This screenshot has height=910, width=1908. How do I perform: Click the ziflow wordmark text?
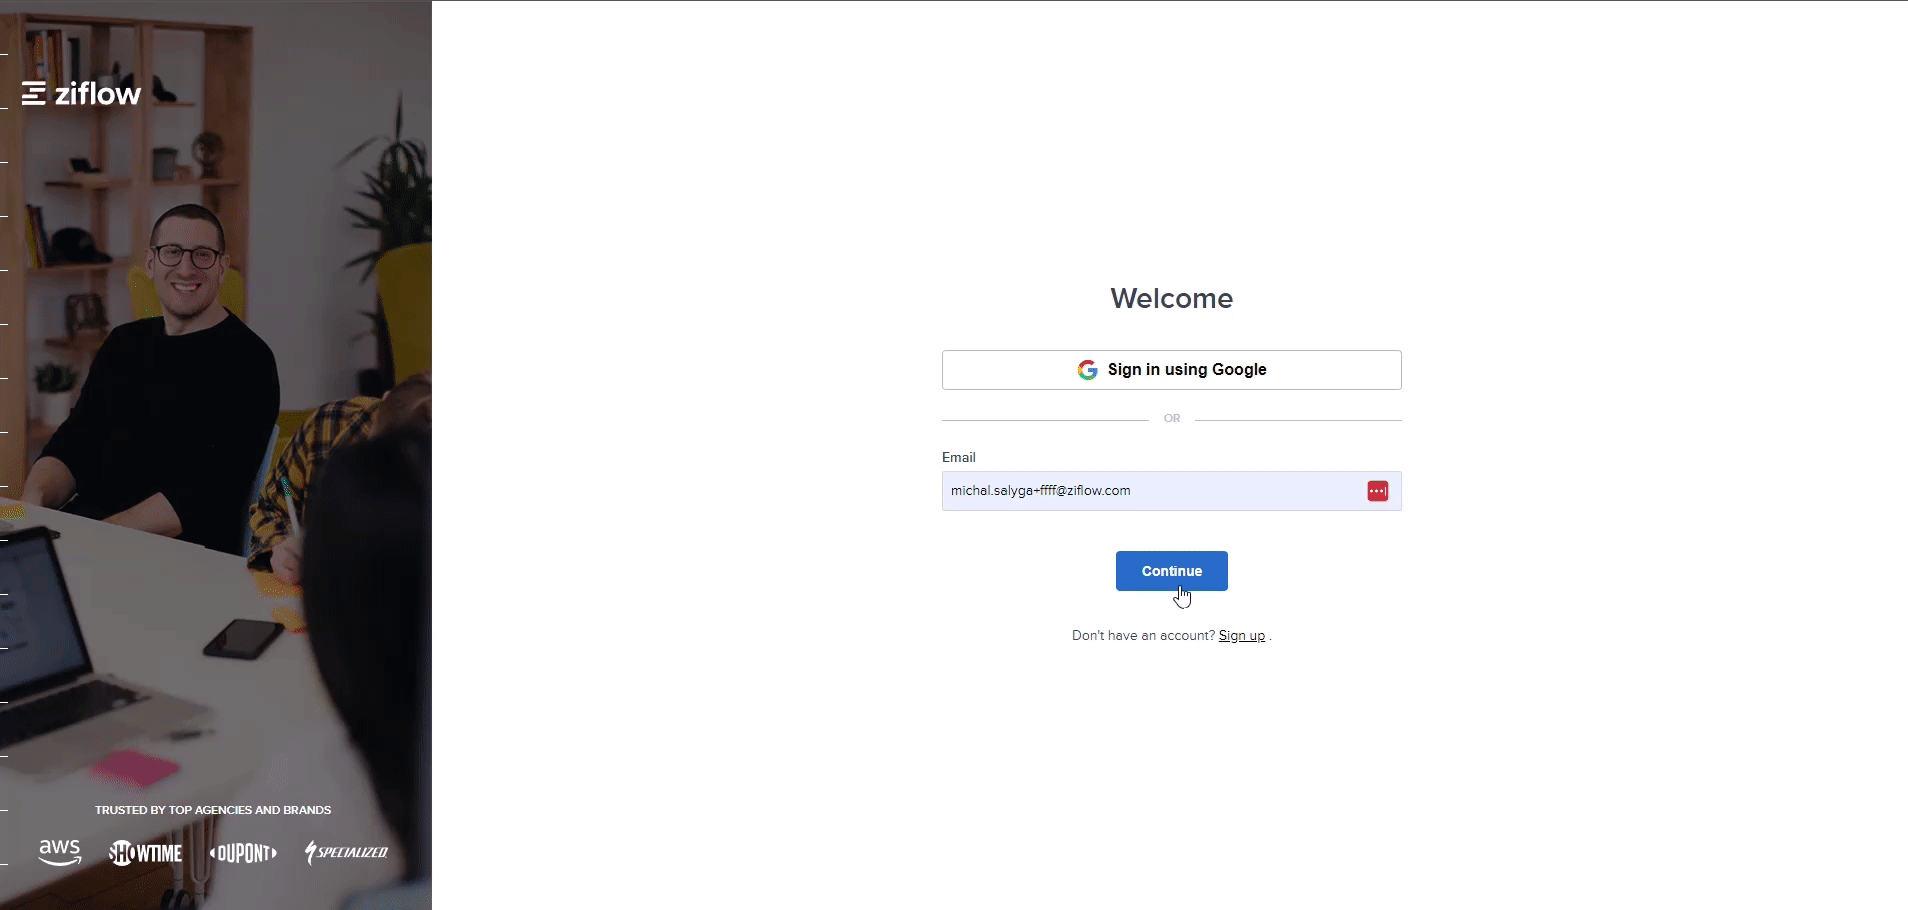[97, 94]
